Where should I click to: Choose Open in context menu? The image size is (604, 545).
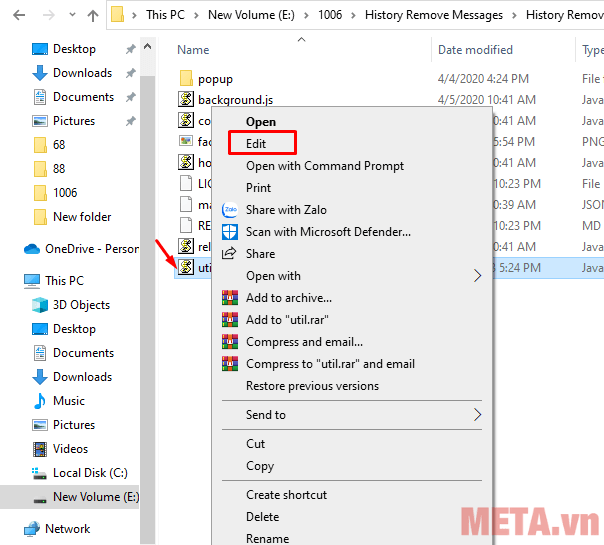[x=261, y=122]
